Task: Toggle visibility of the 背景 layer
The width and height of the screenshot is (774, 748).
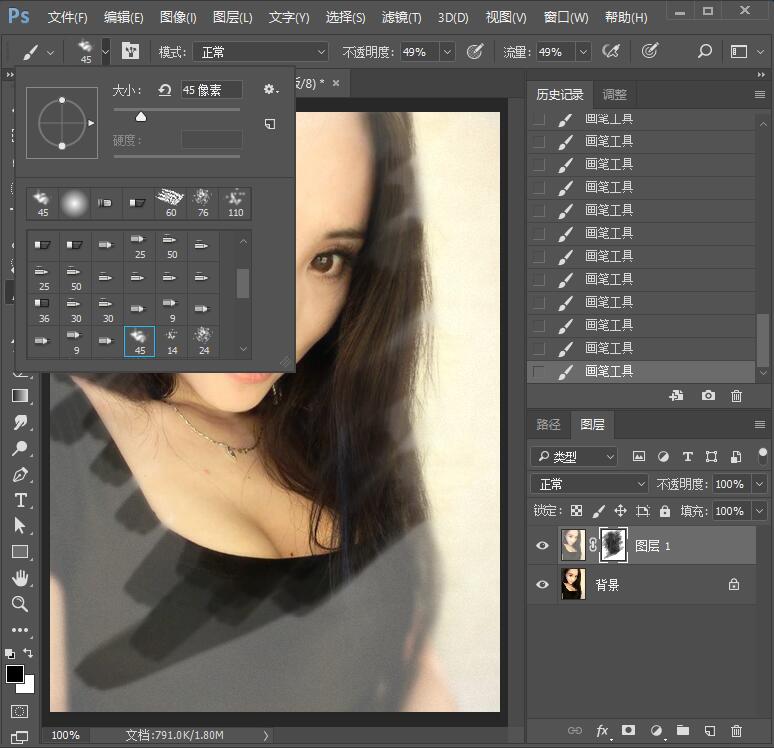Action: pyautogui.click(x=542, y=585)
